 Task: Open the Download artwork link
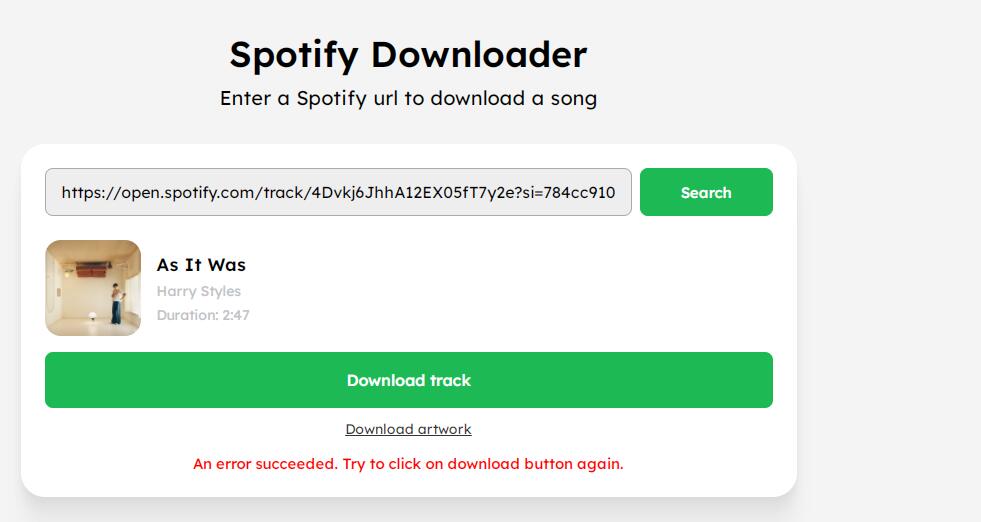coord(408,429)
